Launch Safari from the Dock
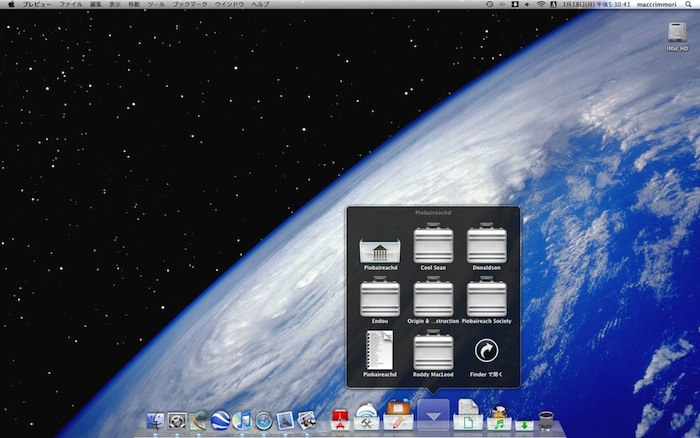The image size is (700, 438). (x=263, y=421)
